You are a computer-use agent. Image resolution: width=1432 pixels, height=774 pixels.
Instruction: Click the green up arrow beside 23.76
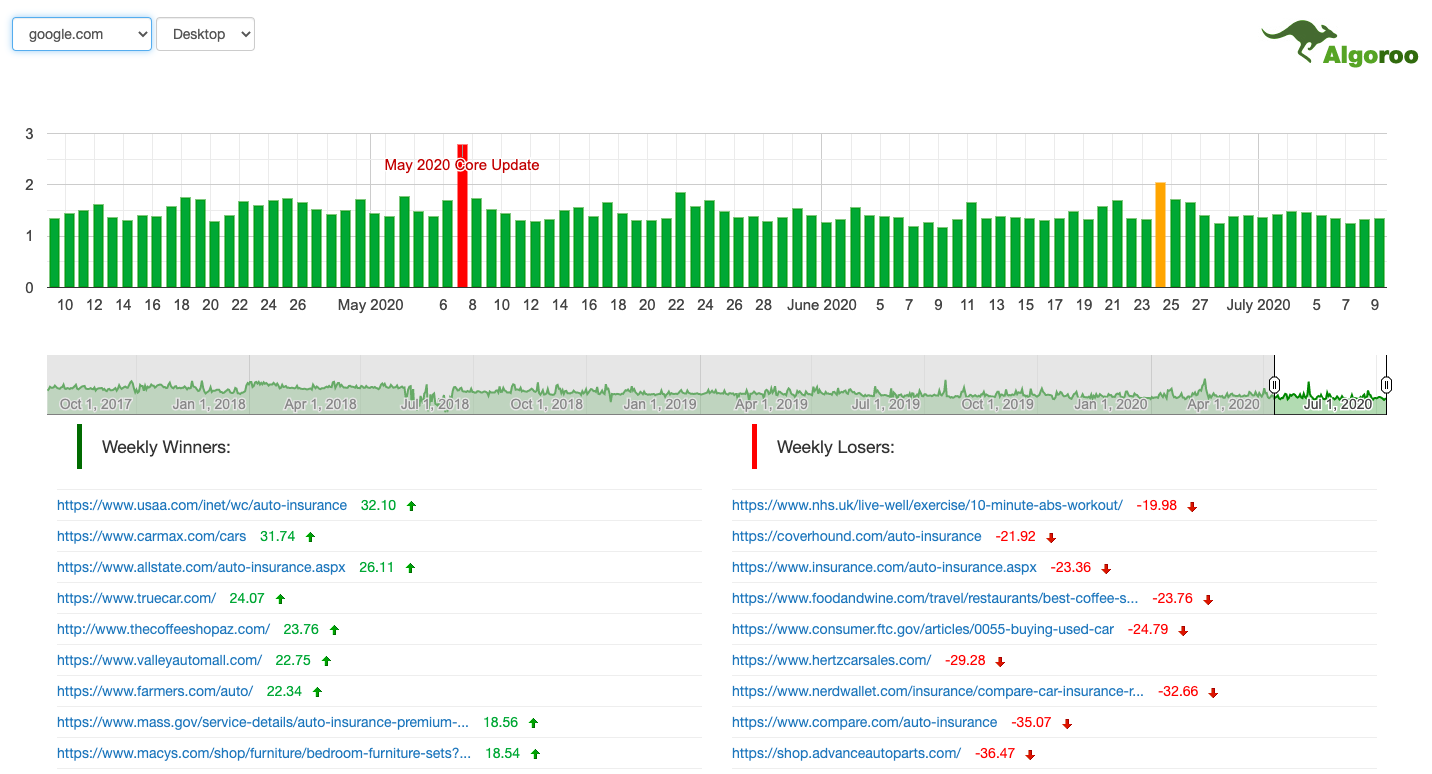[334, 630]
